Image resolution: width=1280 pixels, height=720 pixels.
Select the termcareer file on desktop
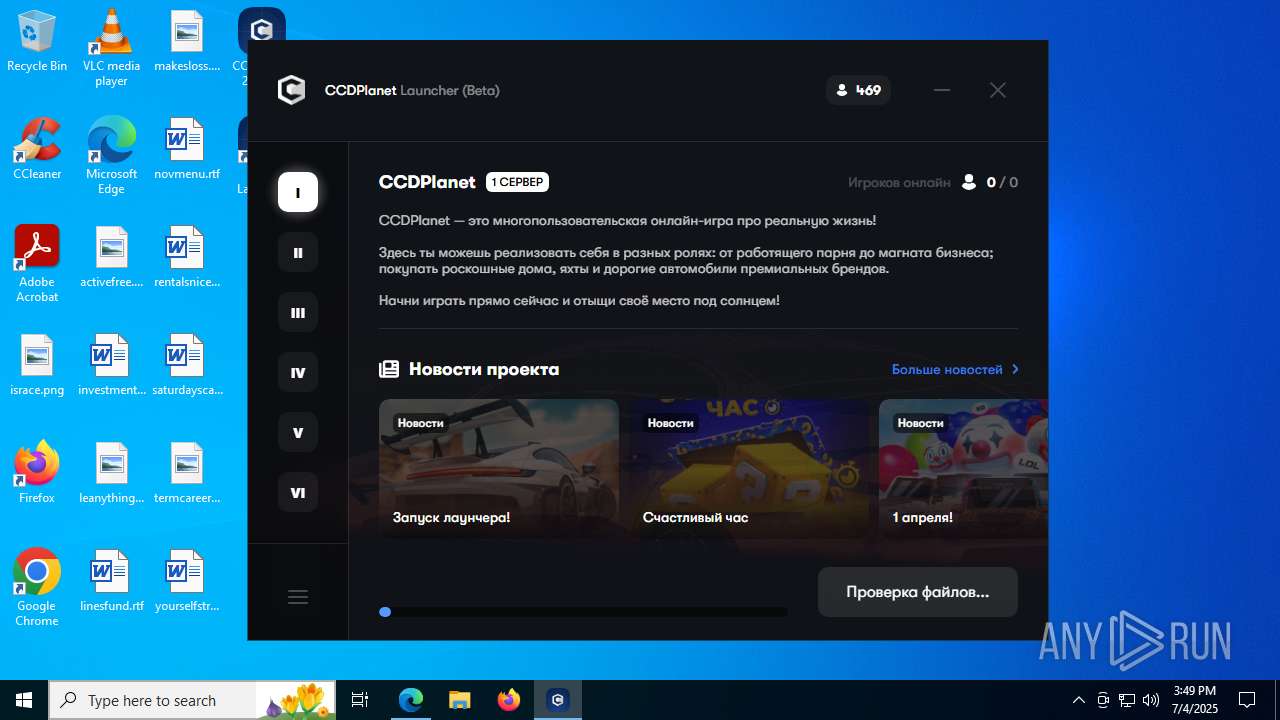(186, 474)
